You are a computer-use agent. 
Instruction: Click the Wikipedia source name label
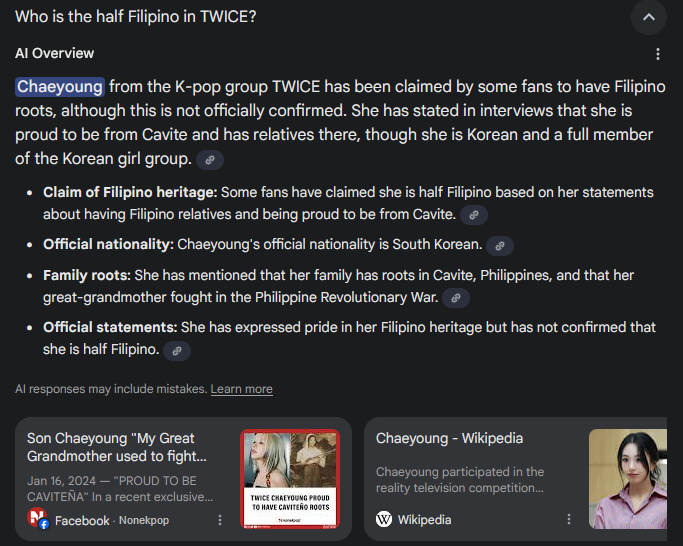[x=424, y=519]
